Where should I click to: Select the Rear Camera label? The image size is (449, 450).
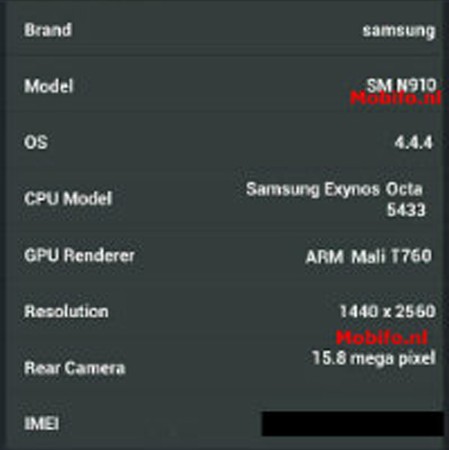point(75,368)
